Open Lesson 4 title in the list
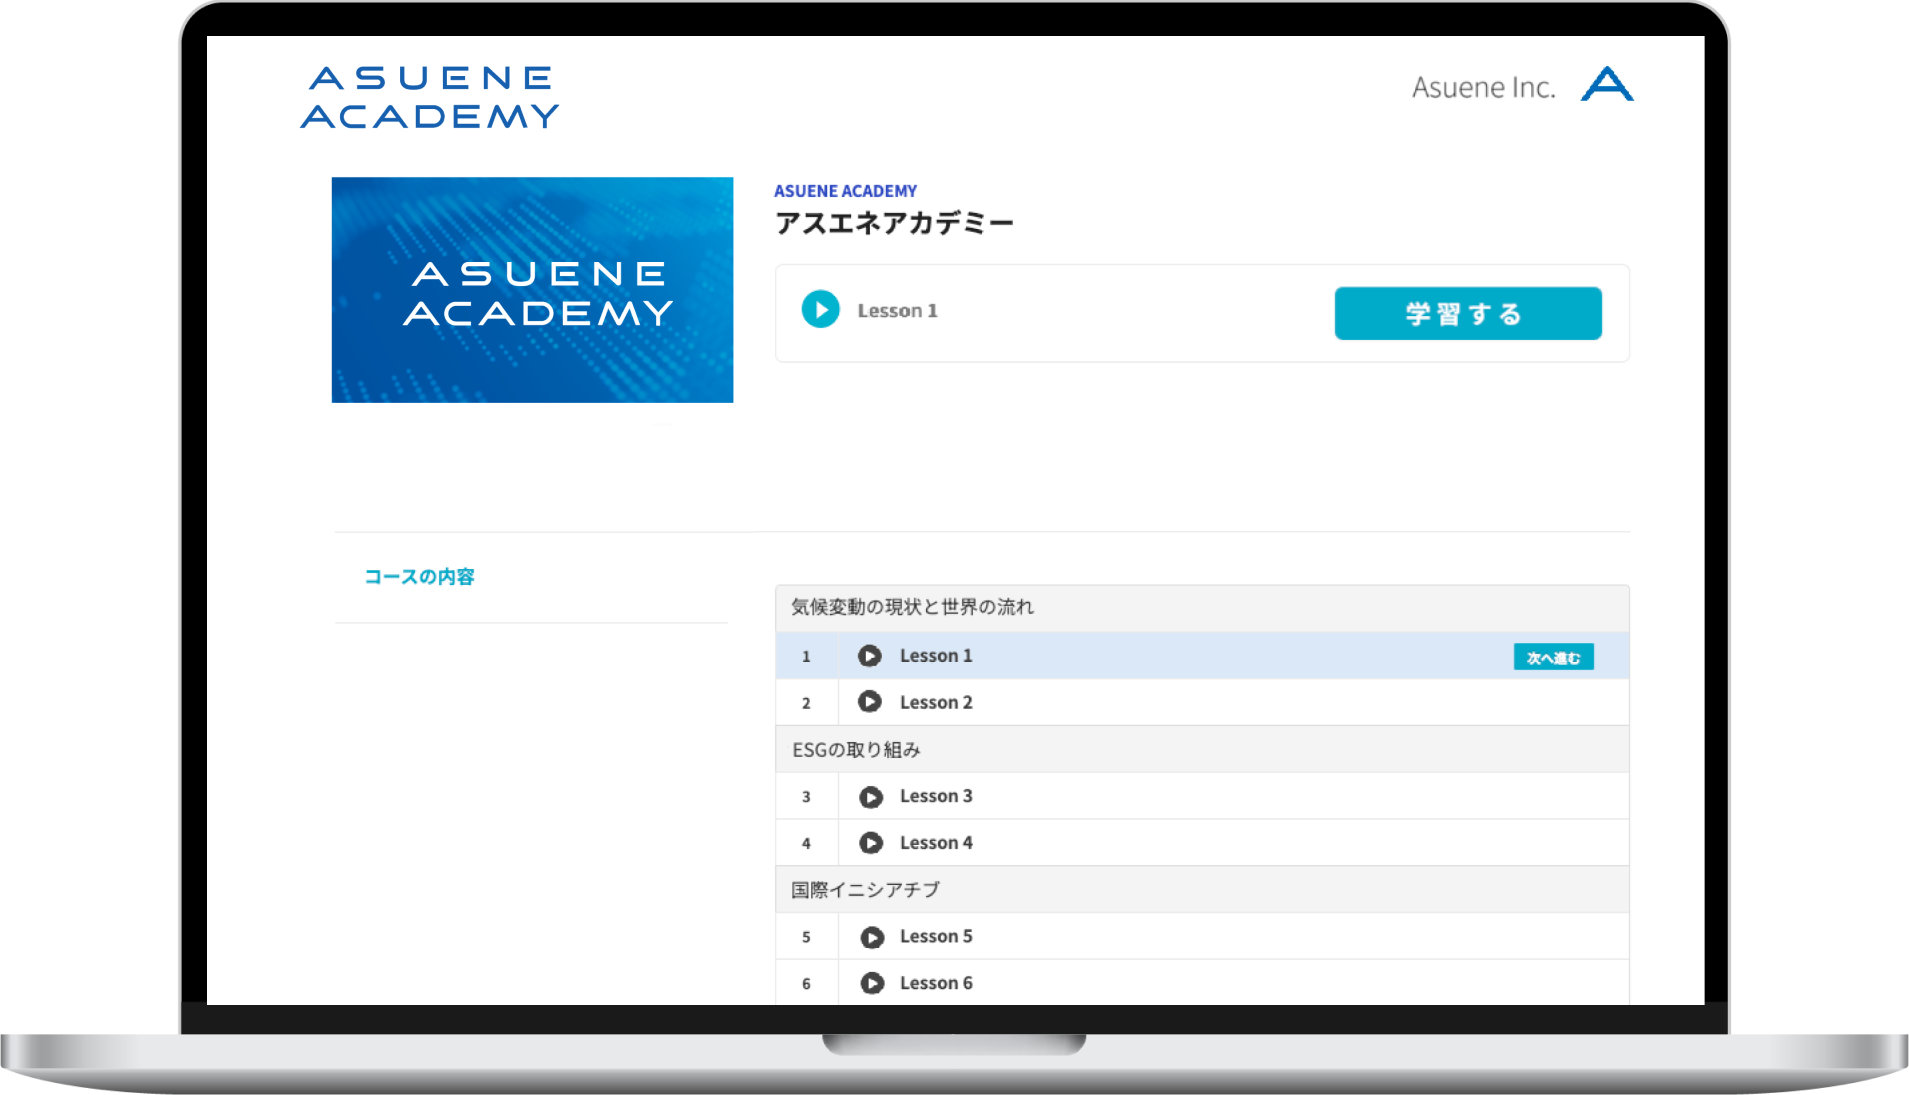 (x=936, y=843)
